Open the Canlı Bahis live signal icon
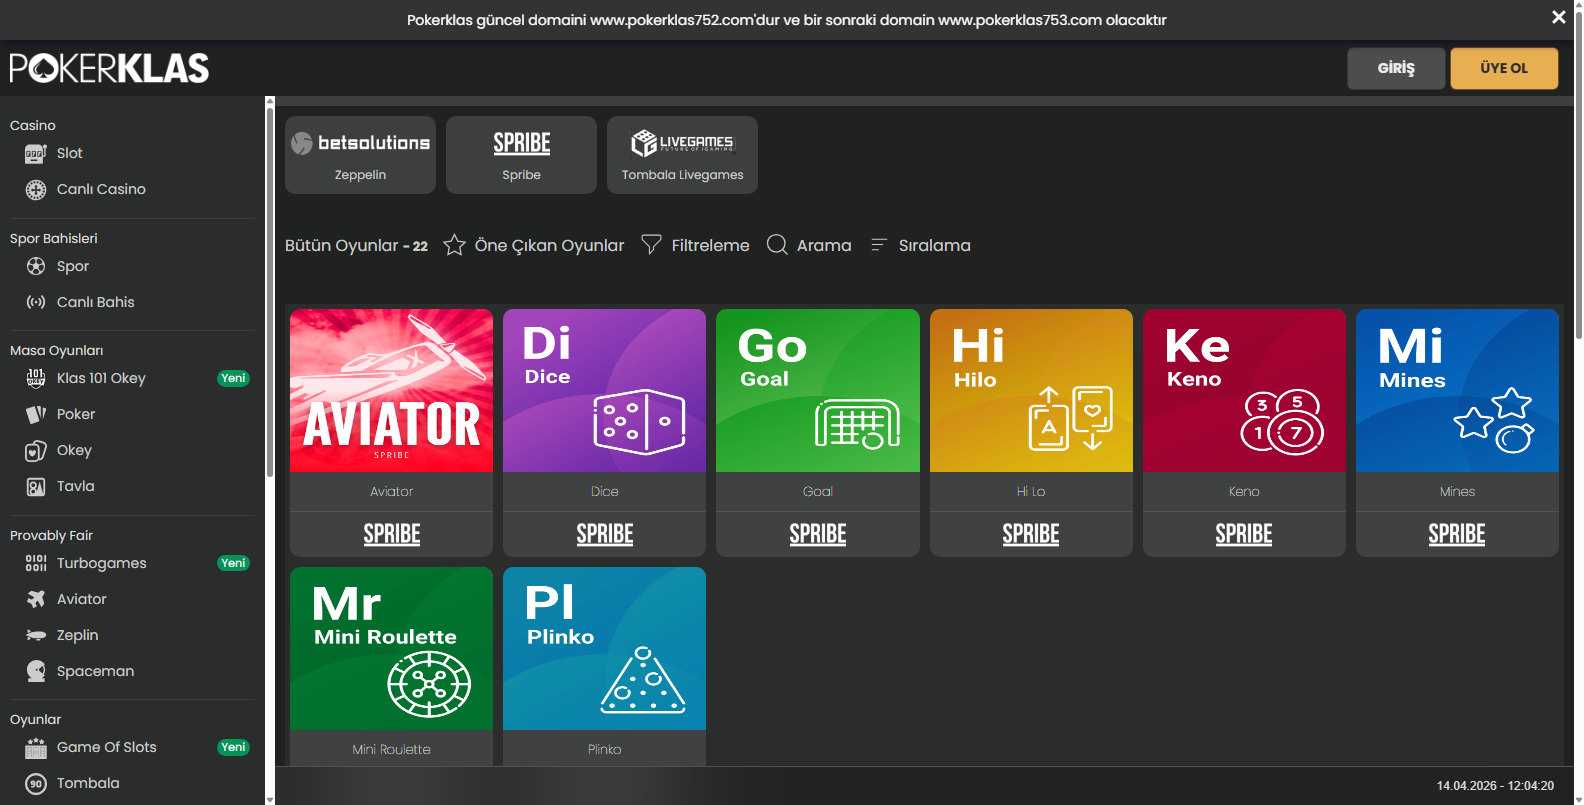The width and height of the screenshot is (1584, 805). point(36,302)
